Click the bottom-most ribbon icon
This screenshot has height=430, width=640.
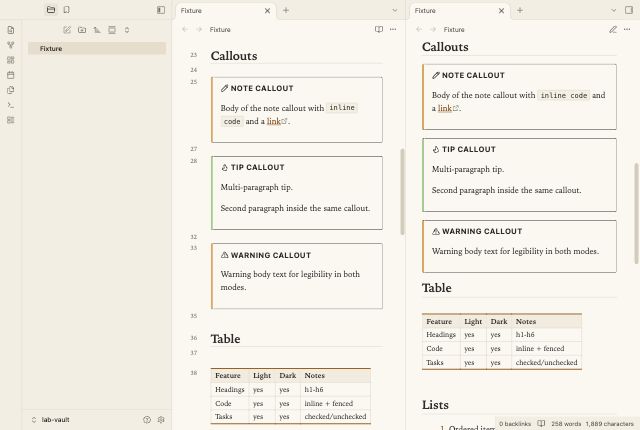(x=11, y=120)
